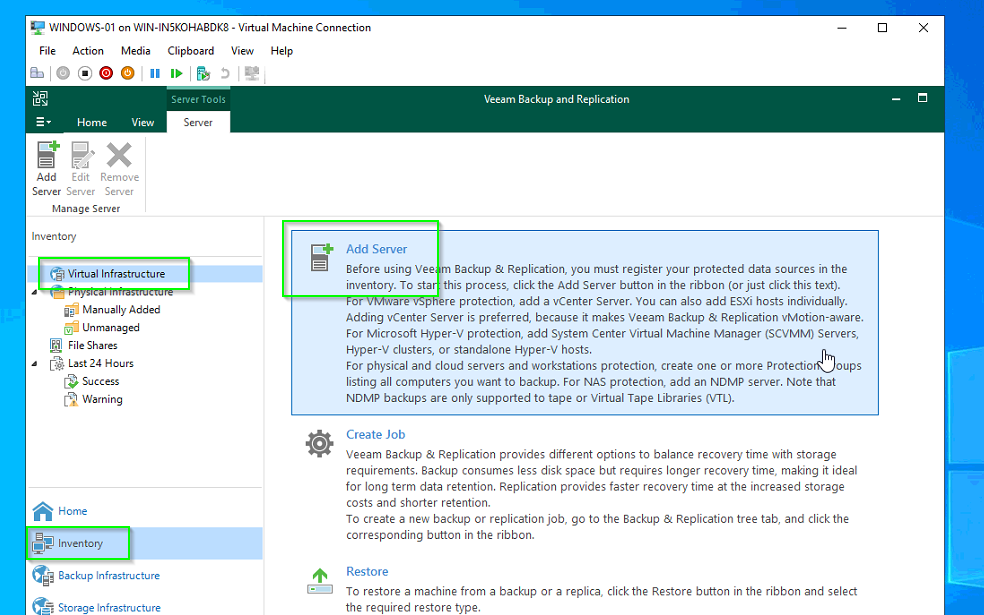Open the Backup Infrastructure pane
The height and width of the screenshot is (615, 984).
point(144,575)
